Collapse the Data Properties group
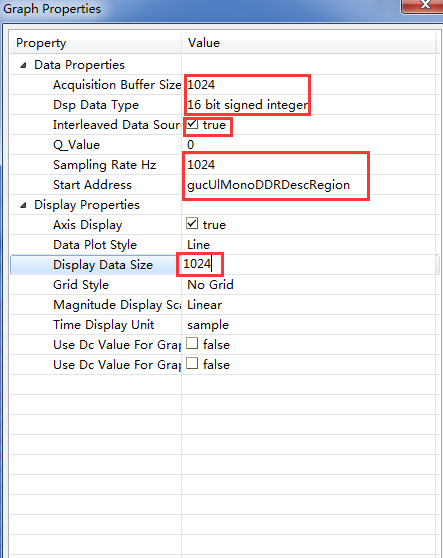The image size is (443, 558). point(23,65)
